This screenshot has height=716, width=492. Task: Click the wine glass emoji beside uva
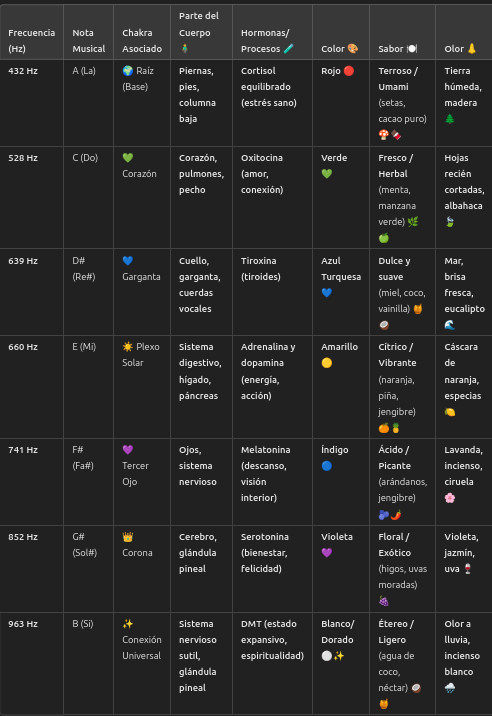tap(468, 569)
